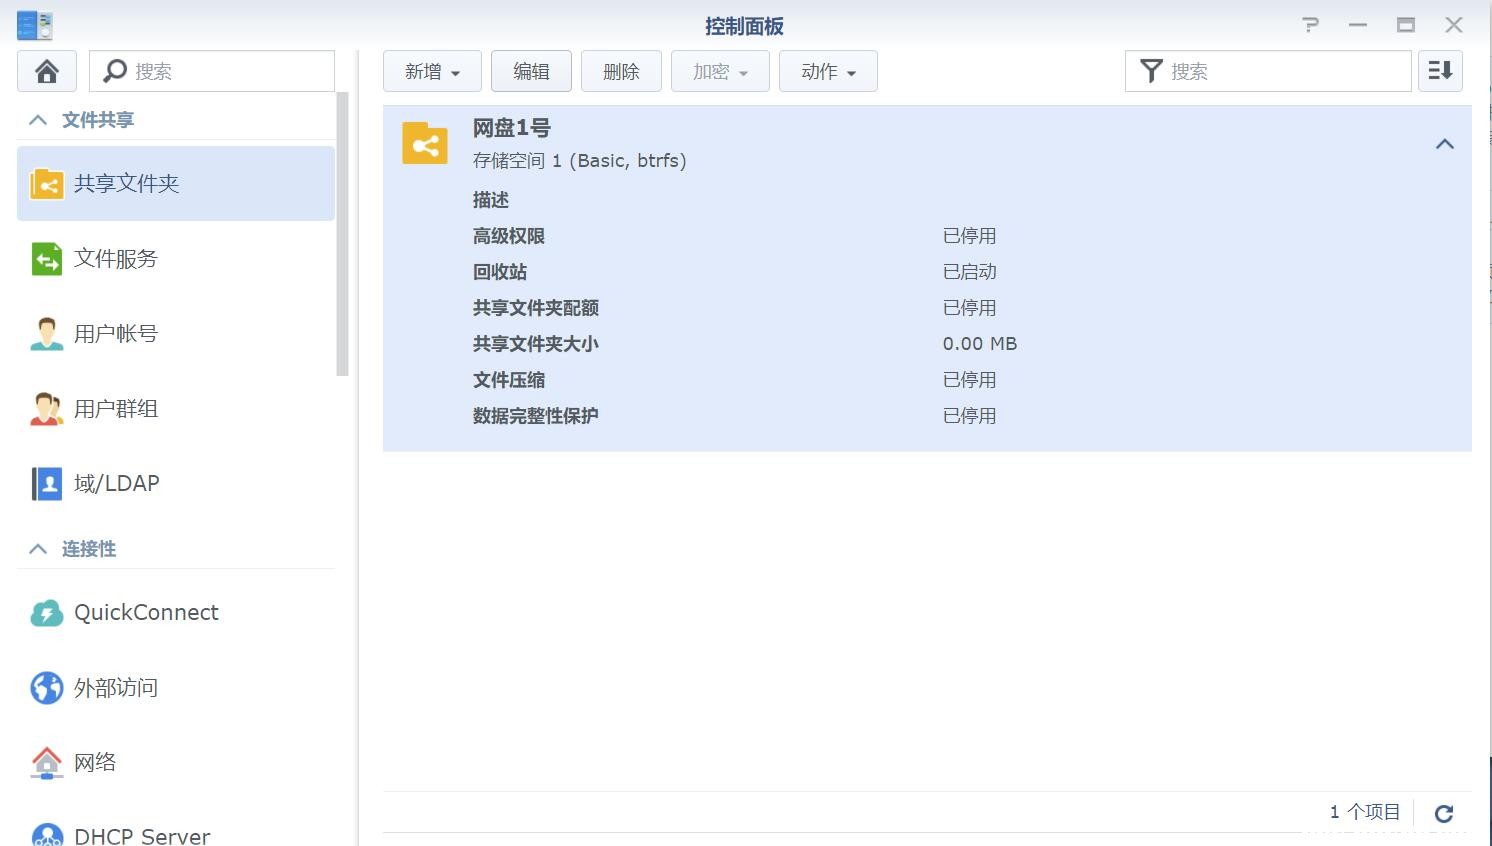Viewport: 1492px width, 846px height.
Task: Click the 已启动 status value
Action: tap(969, 272)
